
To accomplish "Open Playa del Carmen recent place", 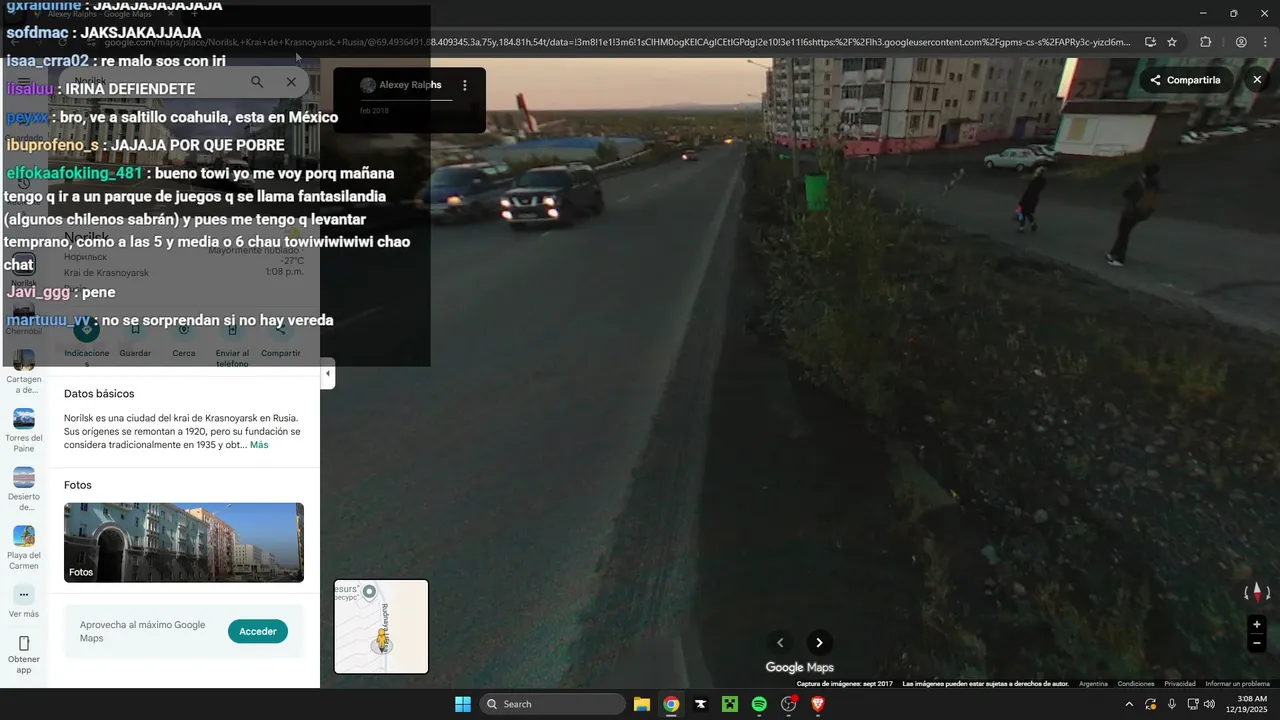I will [24, 548].
